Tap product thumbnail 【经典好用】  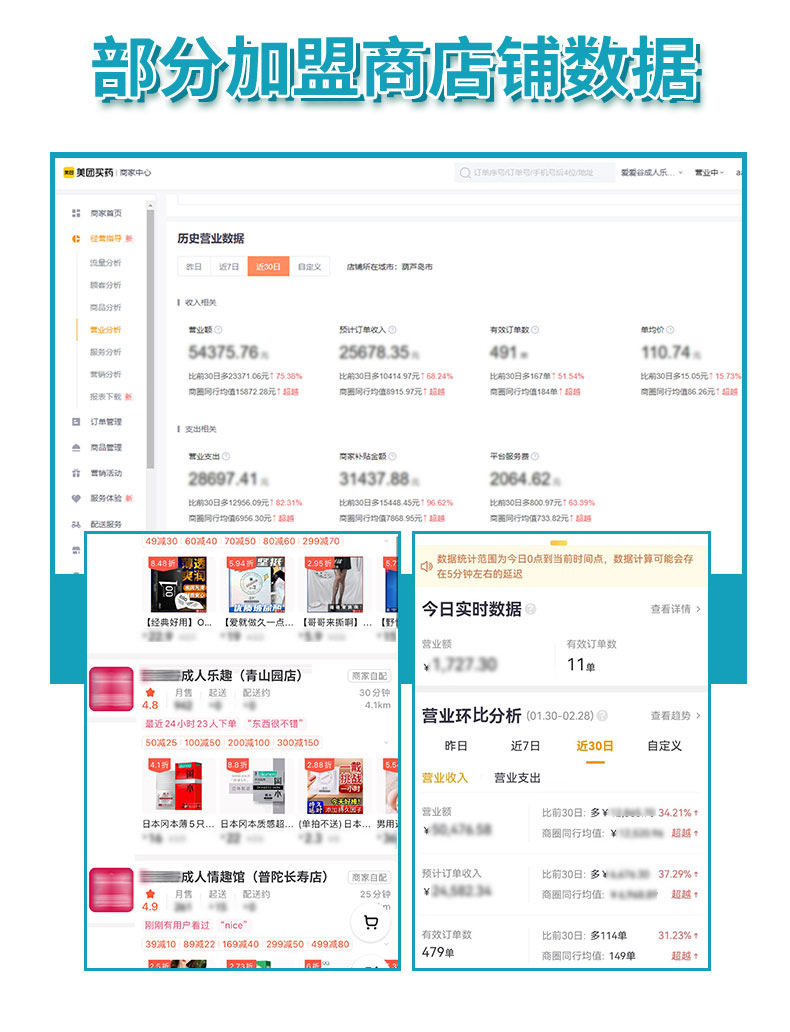tap(178, 584)
